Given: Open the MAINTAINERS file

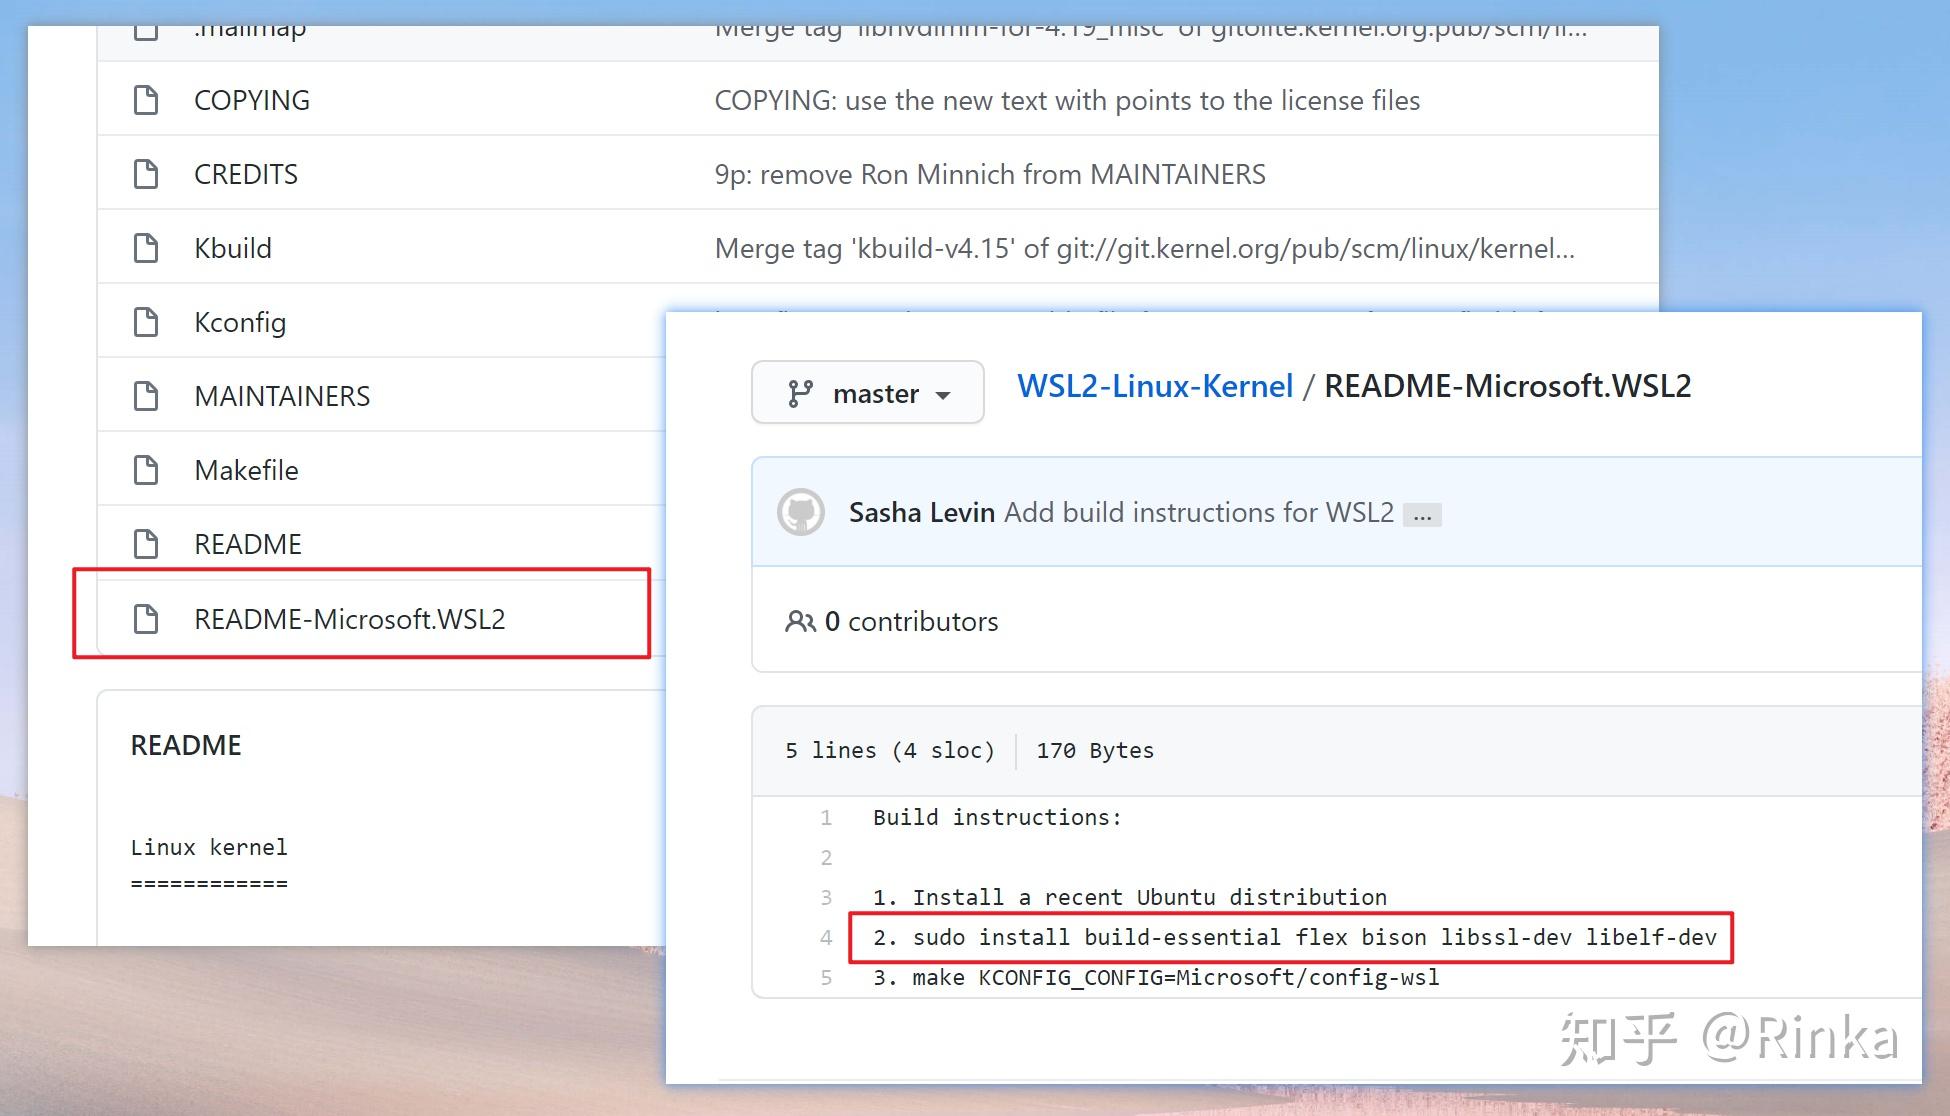Looking at the screenshot, I should coord(282,396).
